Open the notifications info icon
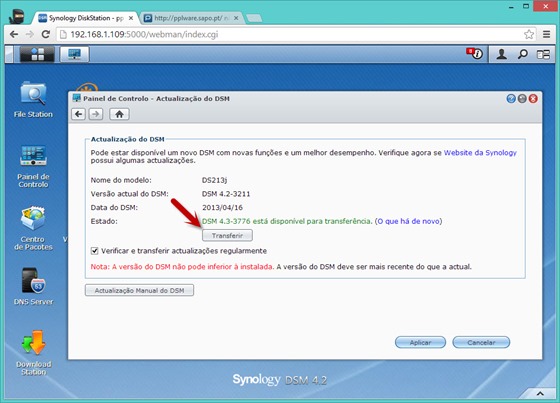The image size is (560, 403). [474, 54]
